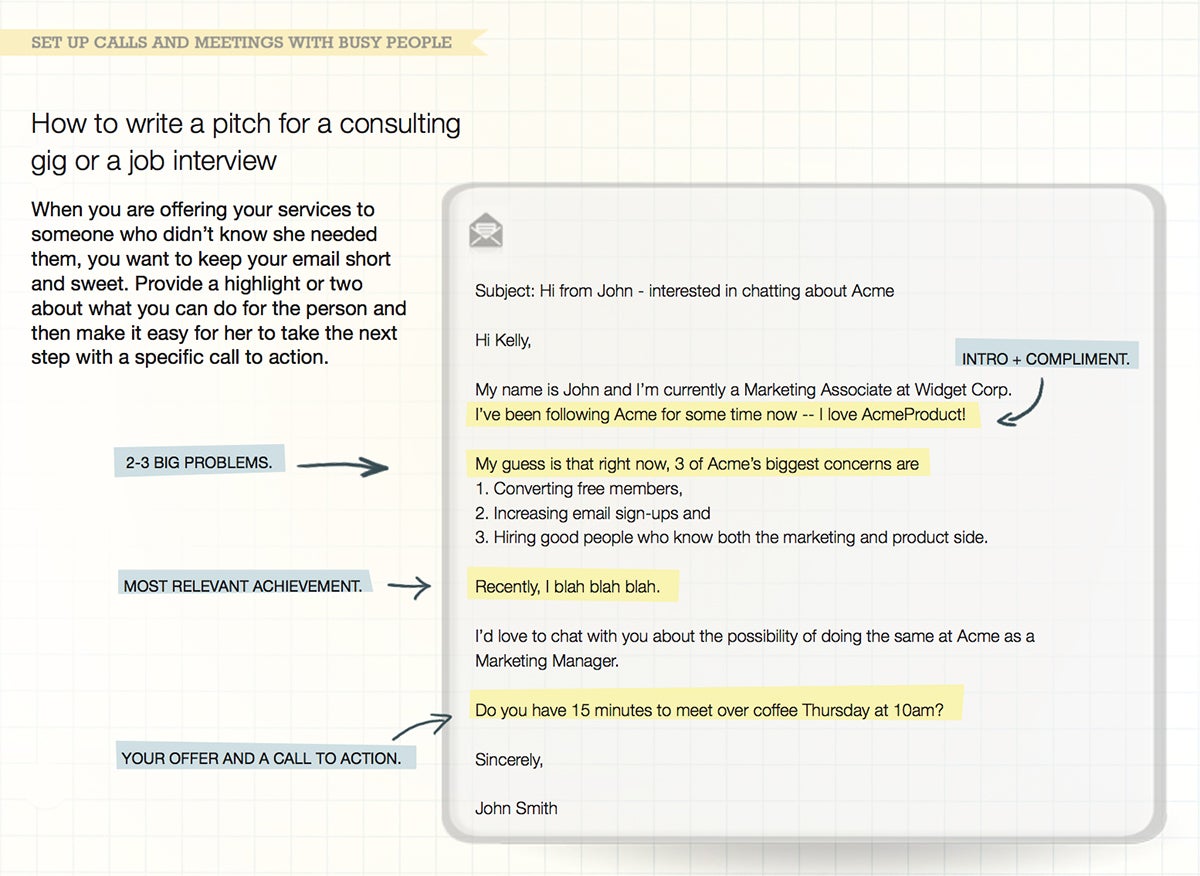Click the arrow beside 2-3 Big Problems
Image resolution: width=1200 pixels, height=876 pixels.
[342, 466]
